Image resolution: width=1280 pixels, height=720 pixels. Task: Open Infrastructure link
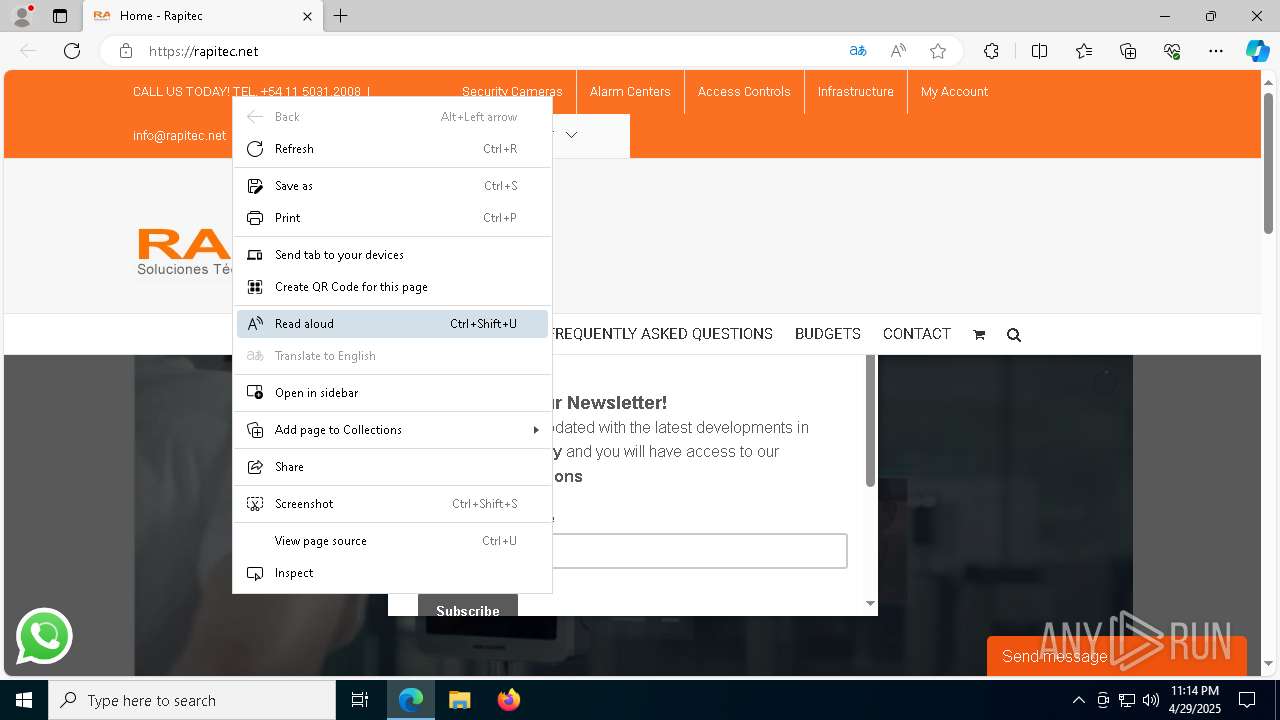(855, 91)
